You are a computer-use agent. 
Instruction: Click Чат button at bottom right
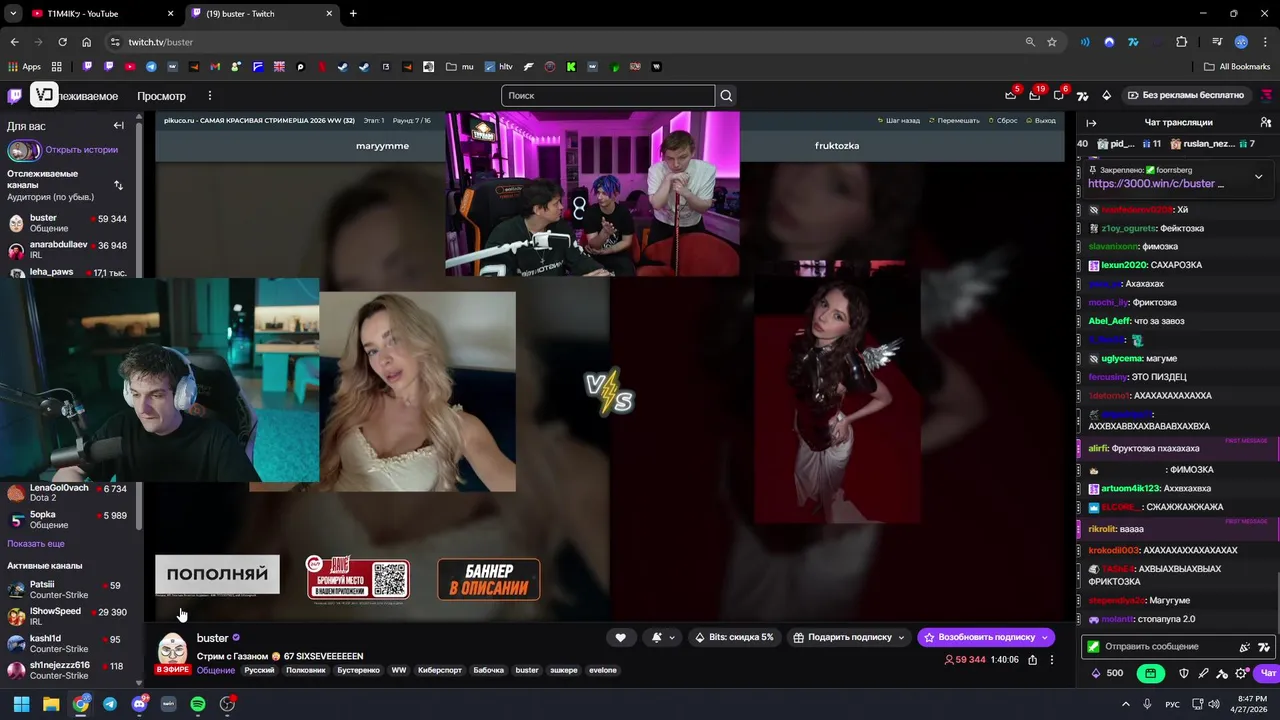point(1268,673)
